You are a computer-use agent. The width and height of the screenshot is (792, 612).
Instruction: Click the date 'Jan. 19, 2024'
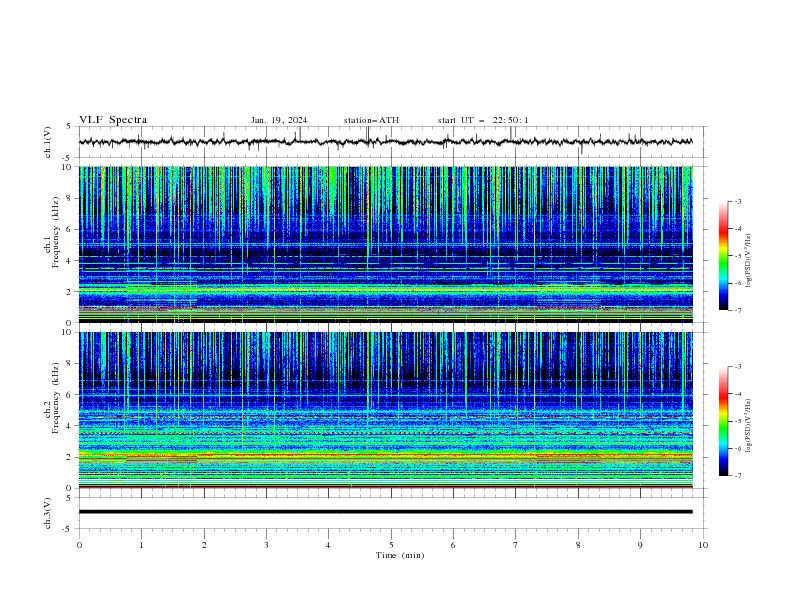(x=279, y=120)
